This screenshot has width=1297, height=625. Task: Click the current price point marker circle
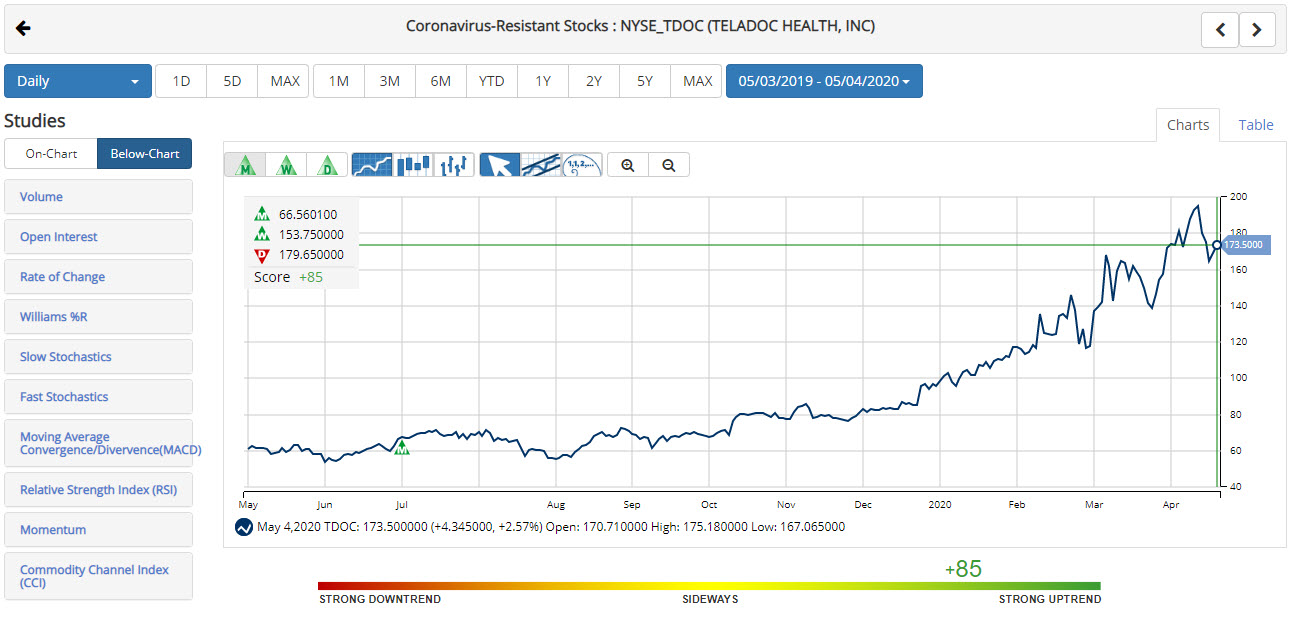tap(1217, 245)
